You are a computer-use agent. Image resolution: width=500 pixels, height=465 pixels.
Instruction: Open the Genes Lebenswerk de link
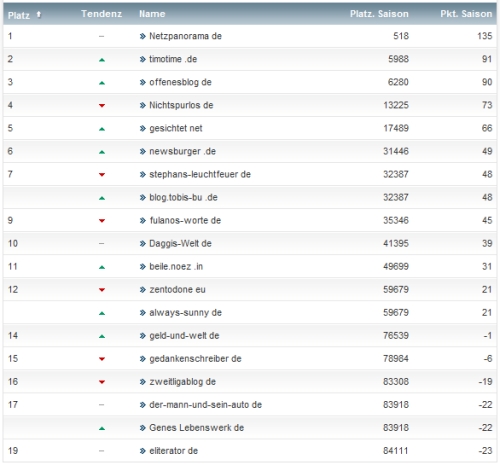pyautogui.click(x=196, y=428)
